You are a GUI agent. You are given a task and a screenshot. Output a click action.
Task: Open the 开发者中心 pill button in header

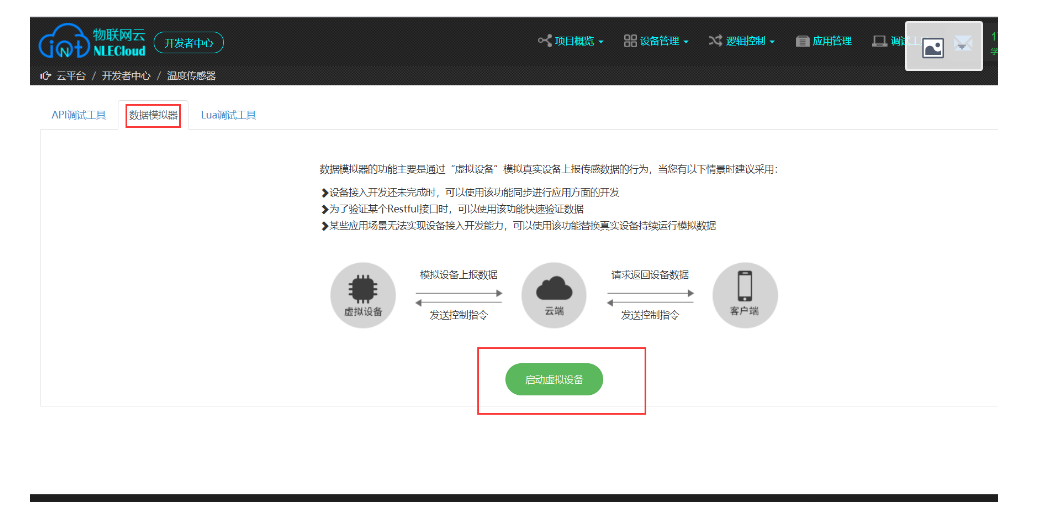point(188,43)
